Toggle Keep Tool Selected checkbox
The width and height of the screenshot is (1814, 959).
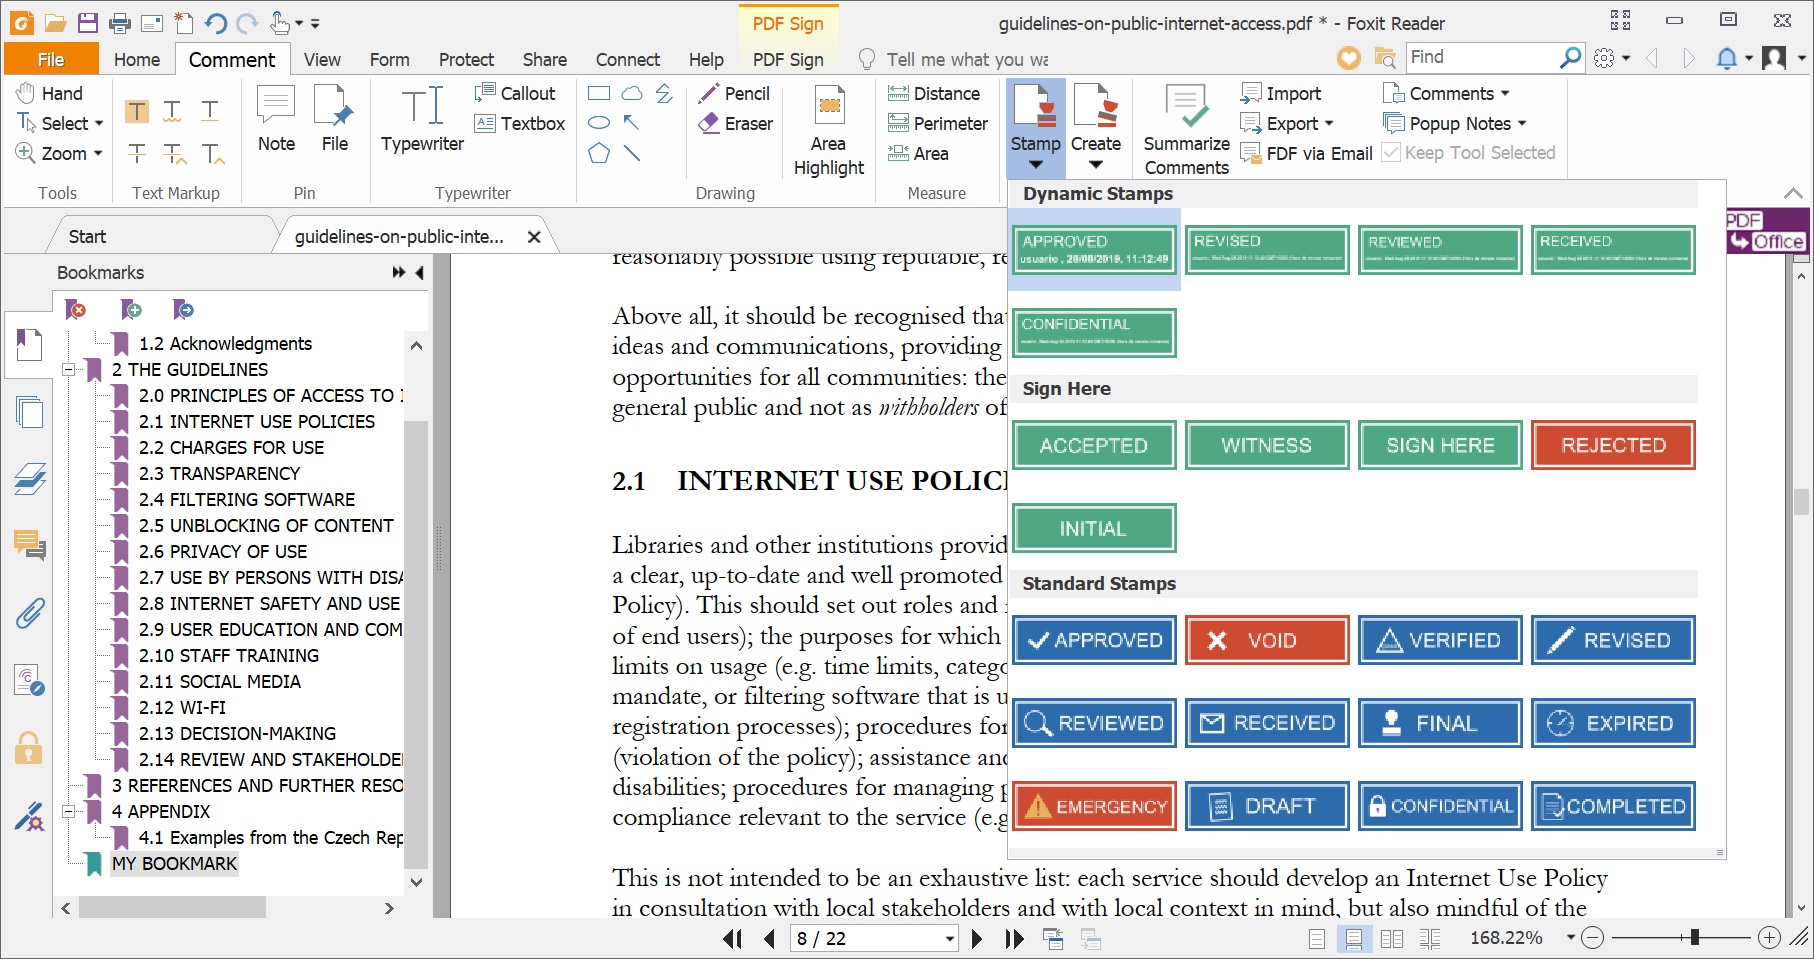pyautogui.click(x=1390, y=153)
